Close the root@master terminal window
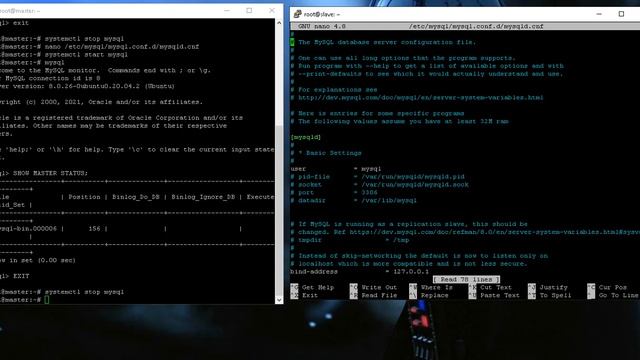This screenshot has height=360, width=640. pos(271,11)
